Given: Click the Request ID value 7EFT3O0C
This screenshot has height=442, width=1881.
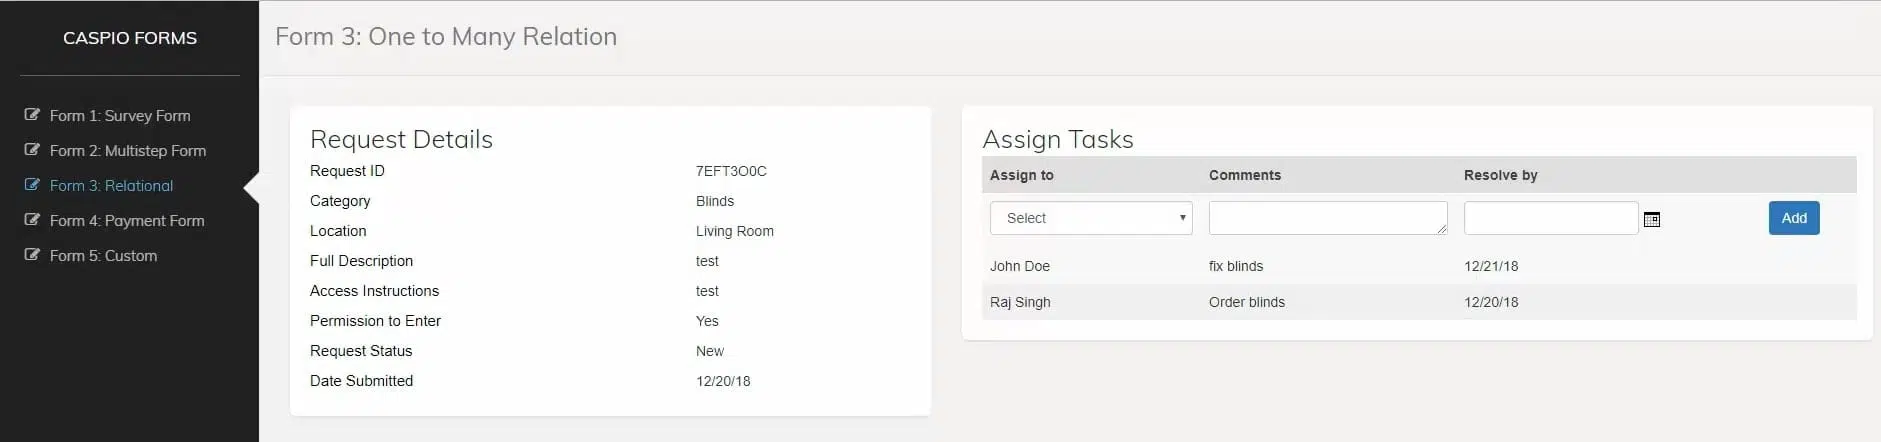Looking at the screenshot, I should [731, 171].
